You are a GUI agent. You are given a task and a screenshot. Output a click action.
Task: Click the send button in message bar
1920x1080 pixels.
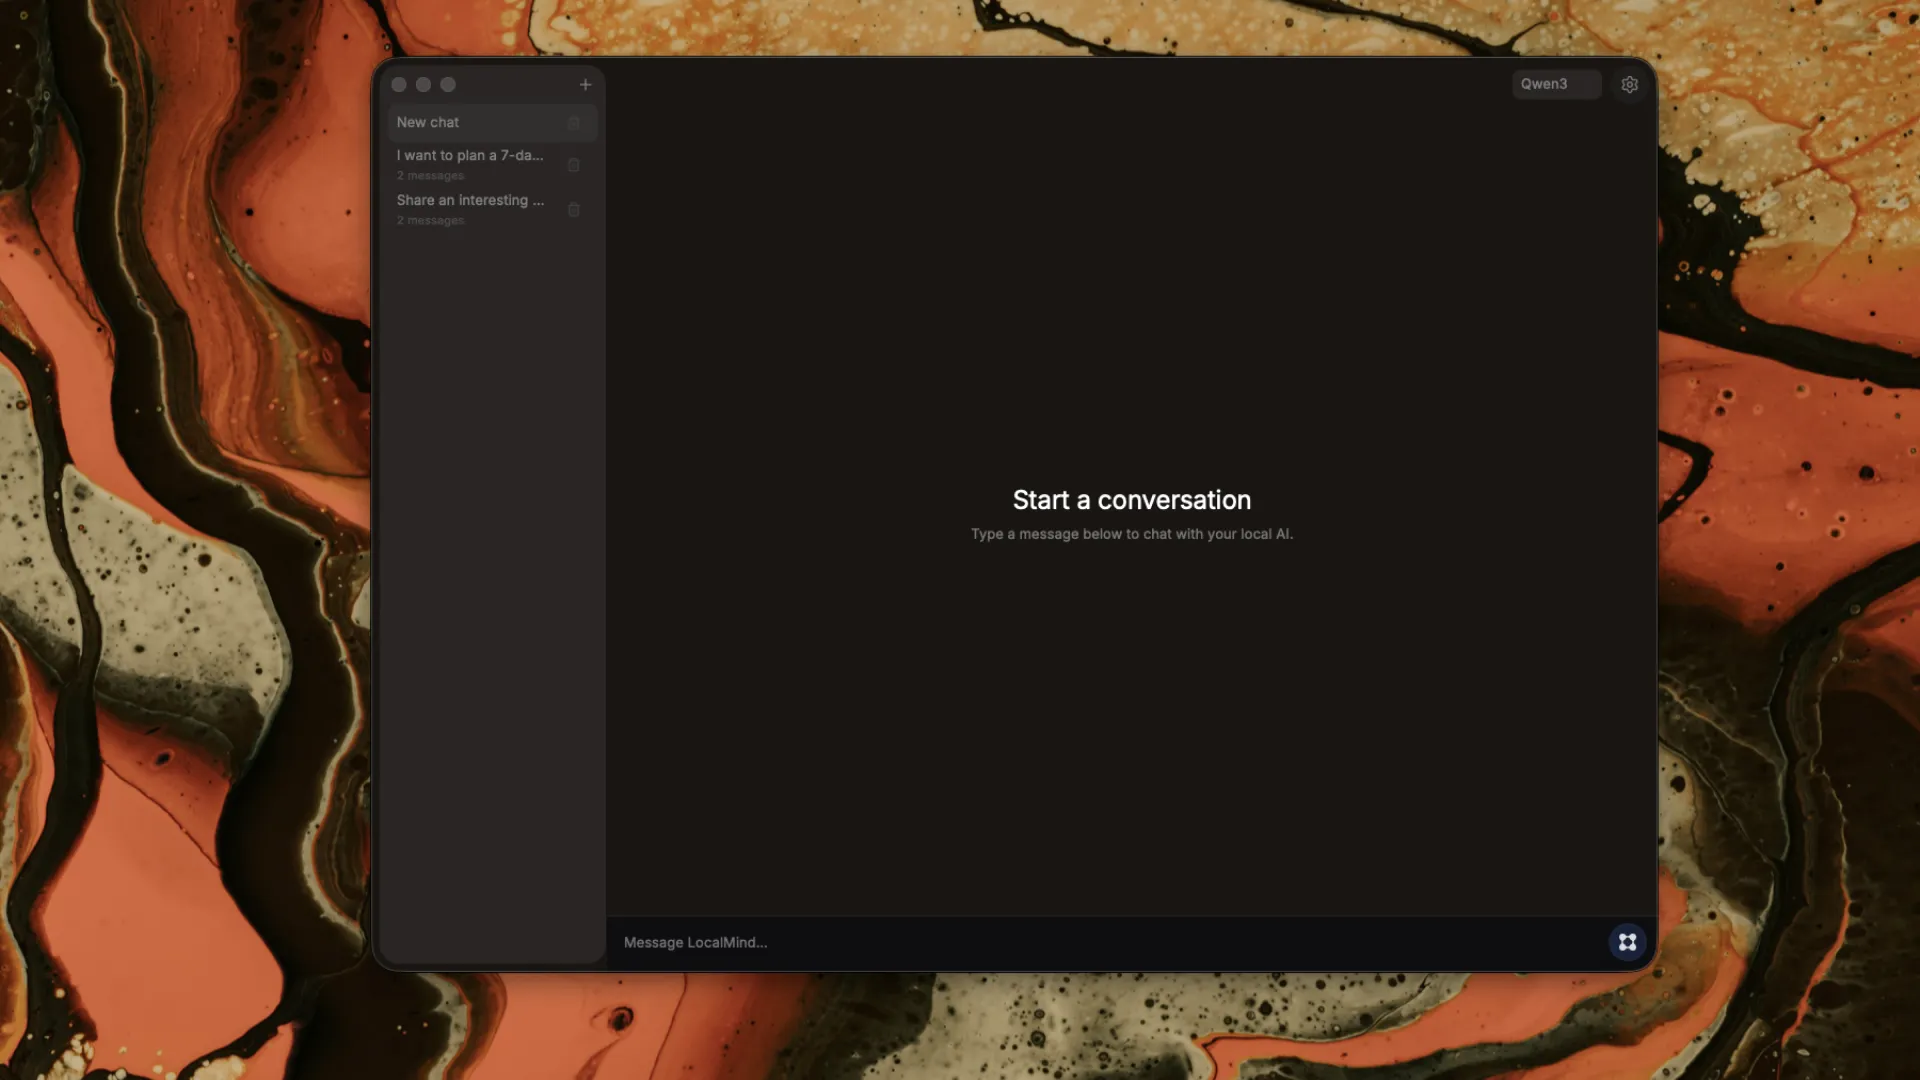pyautogui.click(x=1627, y=942)
